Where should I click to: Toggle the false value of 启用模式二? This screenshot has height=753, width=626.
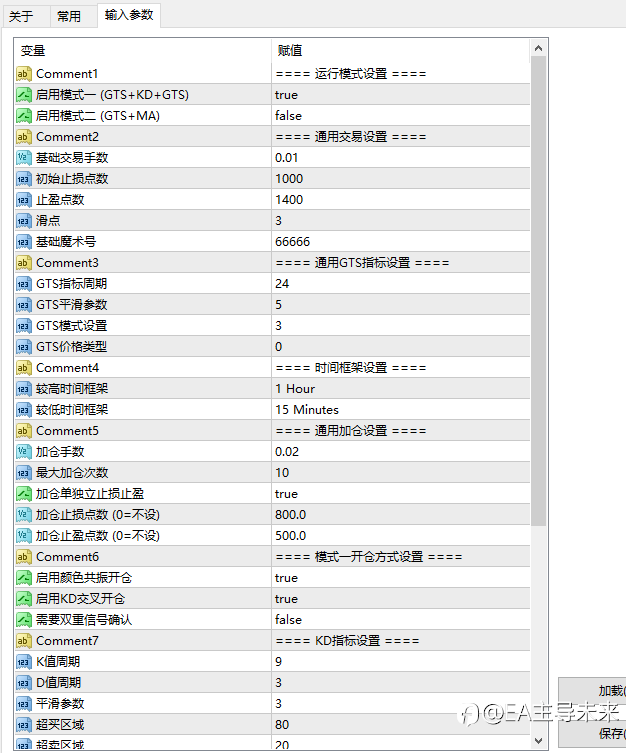pos(401,116)
